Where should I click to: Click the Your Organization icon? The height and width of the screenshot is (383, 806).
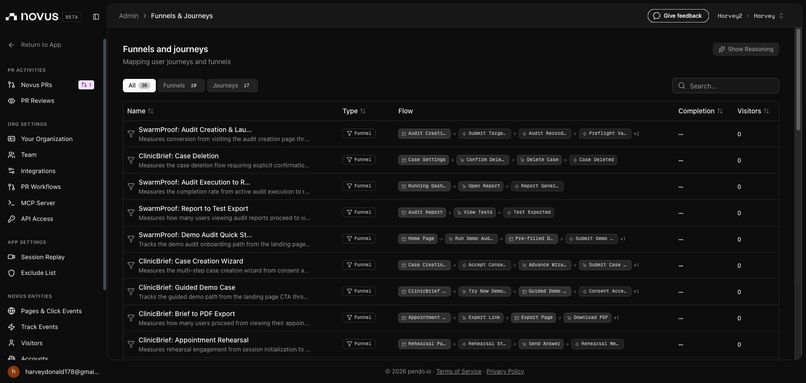coord(11,139)
